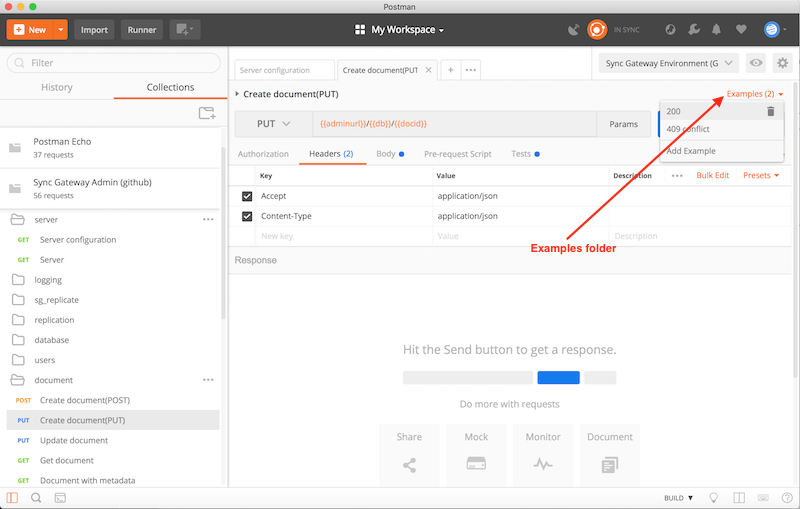Expand the Create document(PUT) request details triangle
Screen dimensions: 800x509
(x=237, y=94)
